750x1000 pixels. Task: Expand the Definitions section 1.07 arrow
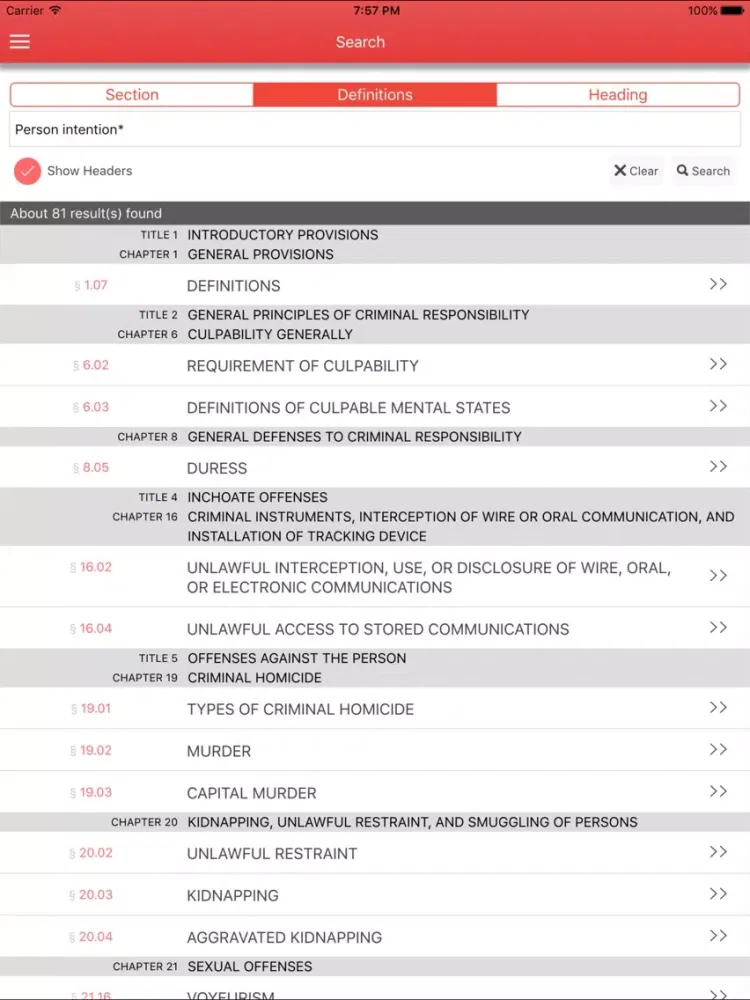(x=717, y=284)
